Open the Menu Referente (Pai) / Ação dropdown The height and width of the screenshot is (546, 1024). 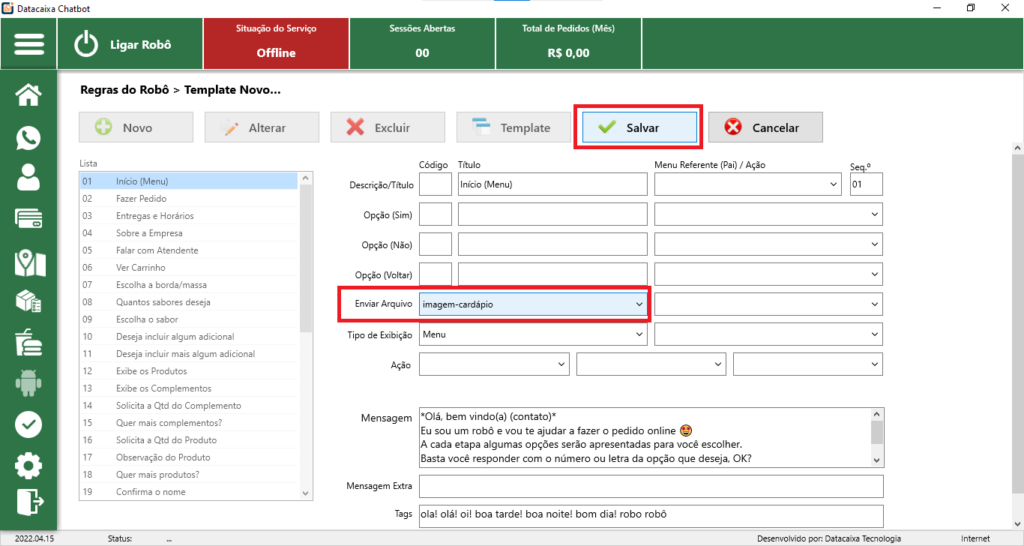833,185
